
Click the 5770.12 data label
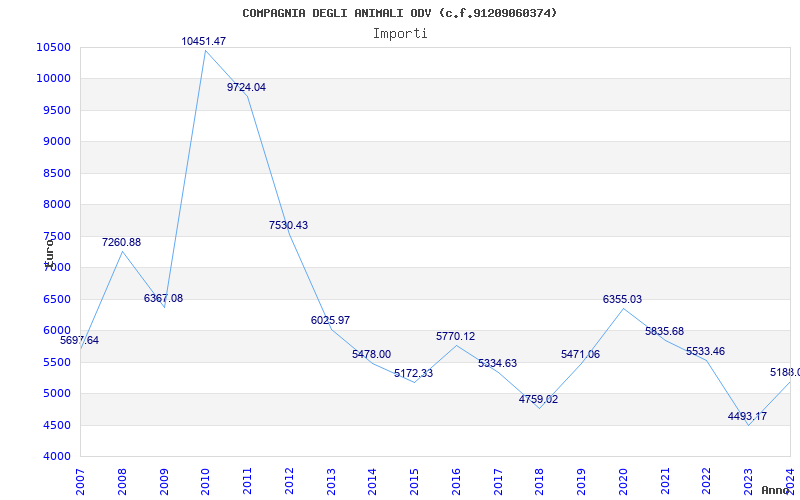(x=455, y=336)
